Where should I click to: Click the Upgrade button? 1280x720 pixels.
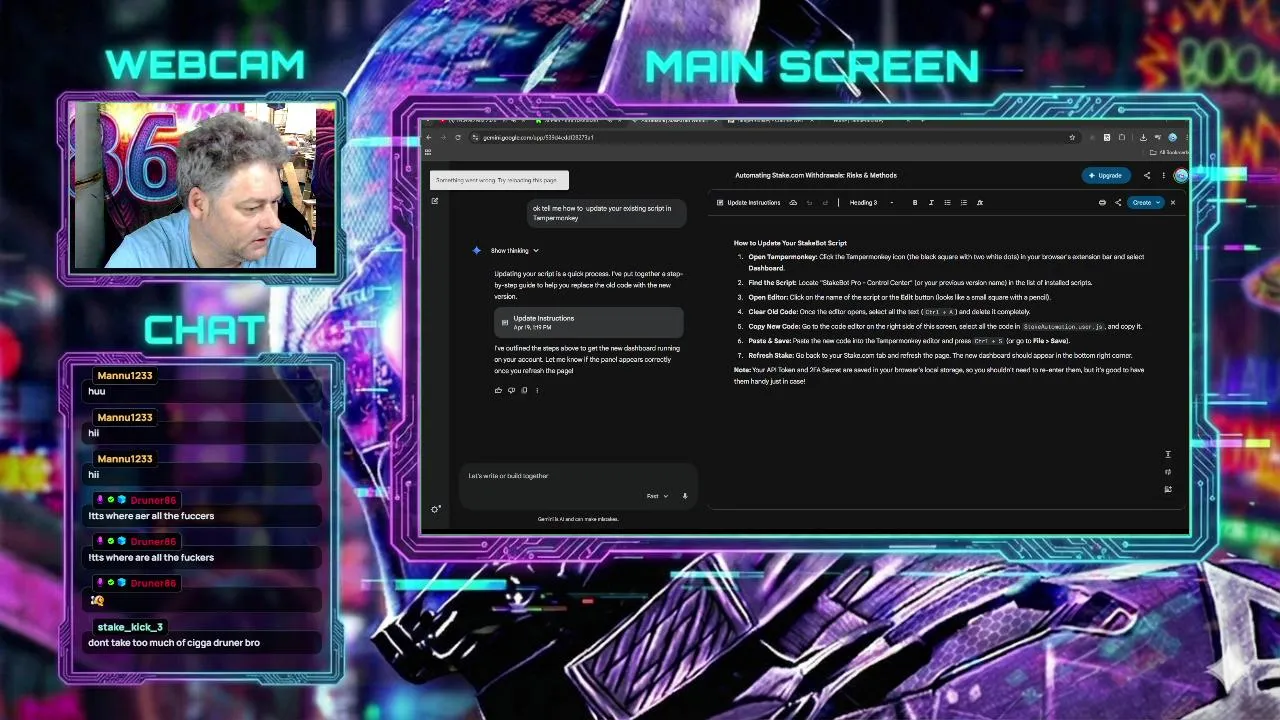[1106, 175]
